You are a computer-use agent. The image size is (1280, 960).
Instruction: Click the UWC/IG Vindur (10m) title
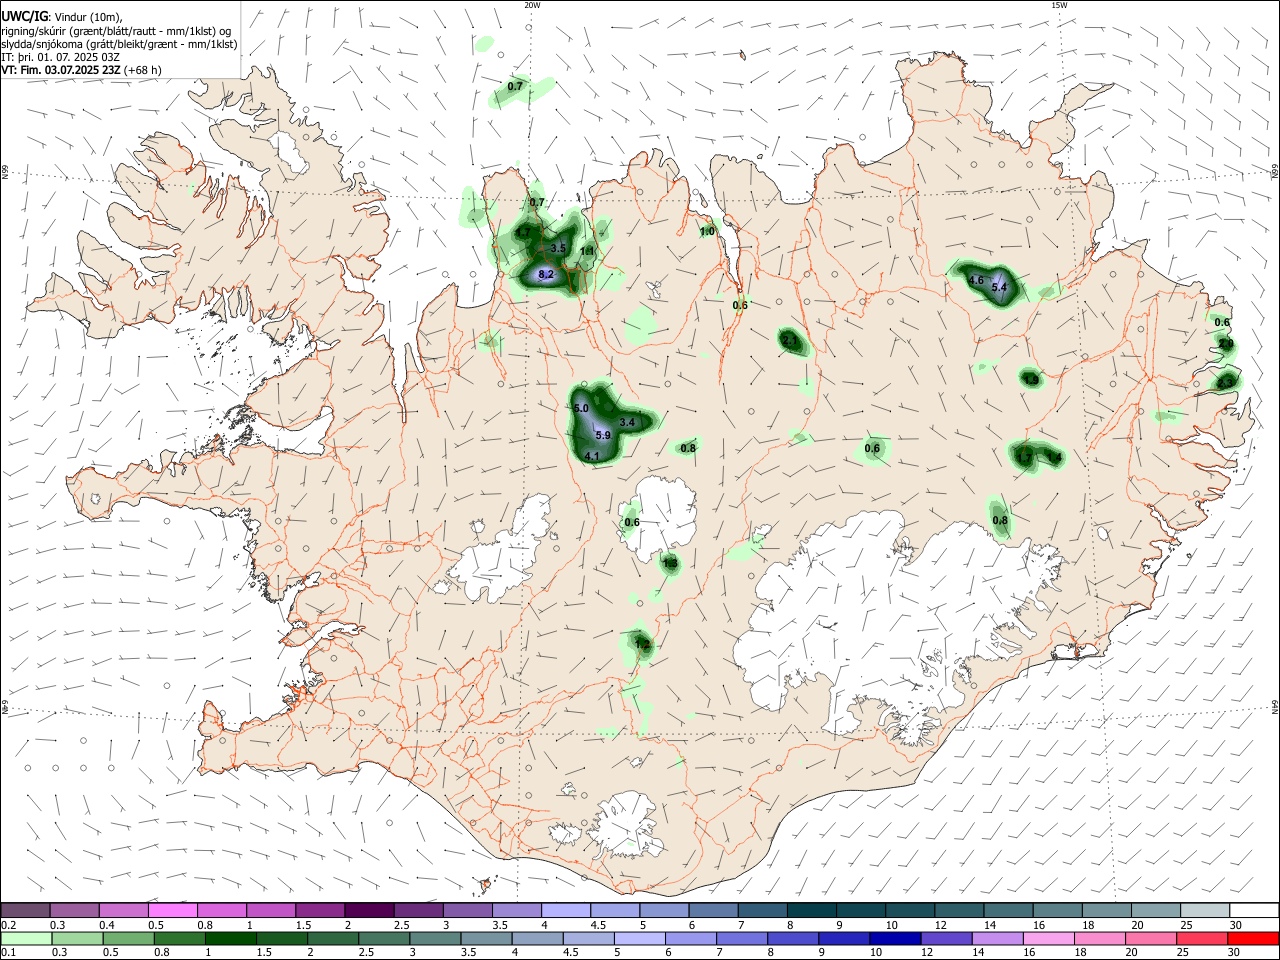[x=62, y=17]
